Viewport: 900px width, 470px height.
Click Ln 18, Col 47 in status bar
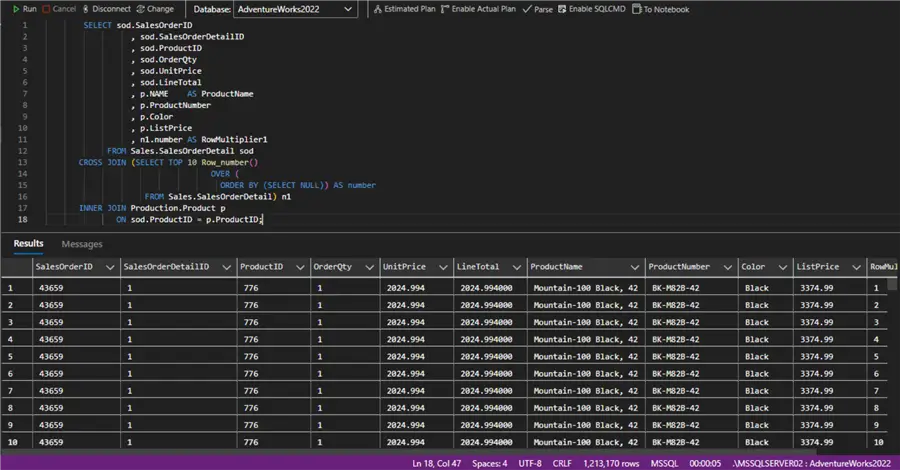[x=436, y=463]
